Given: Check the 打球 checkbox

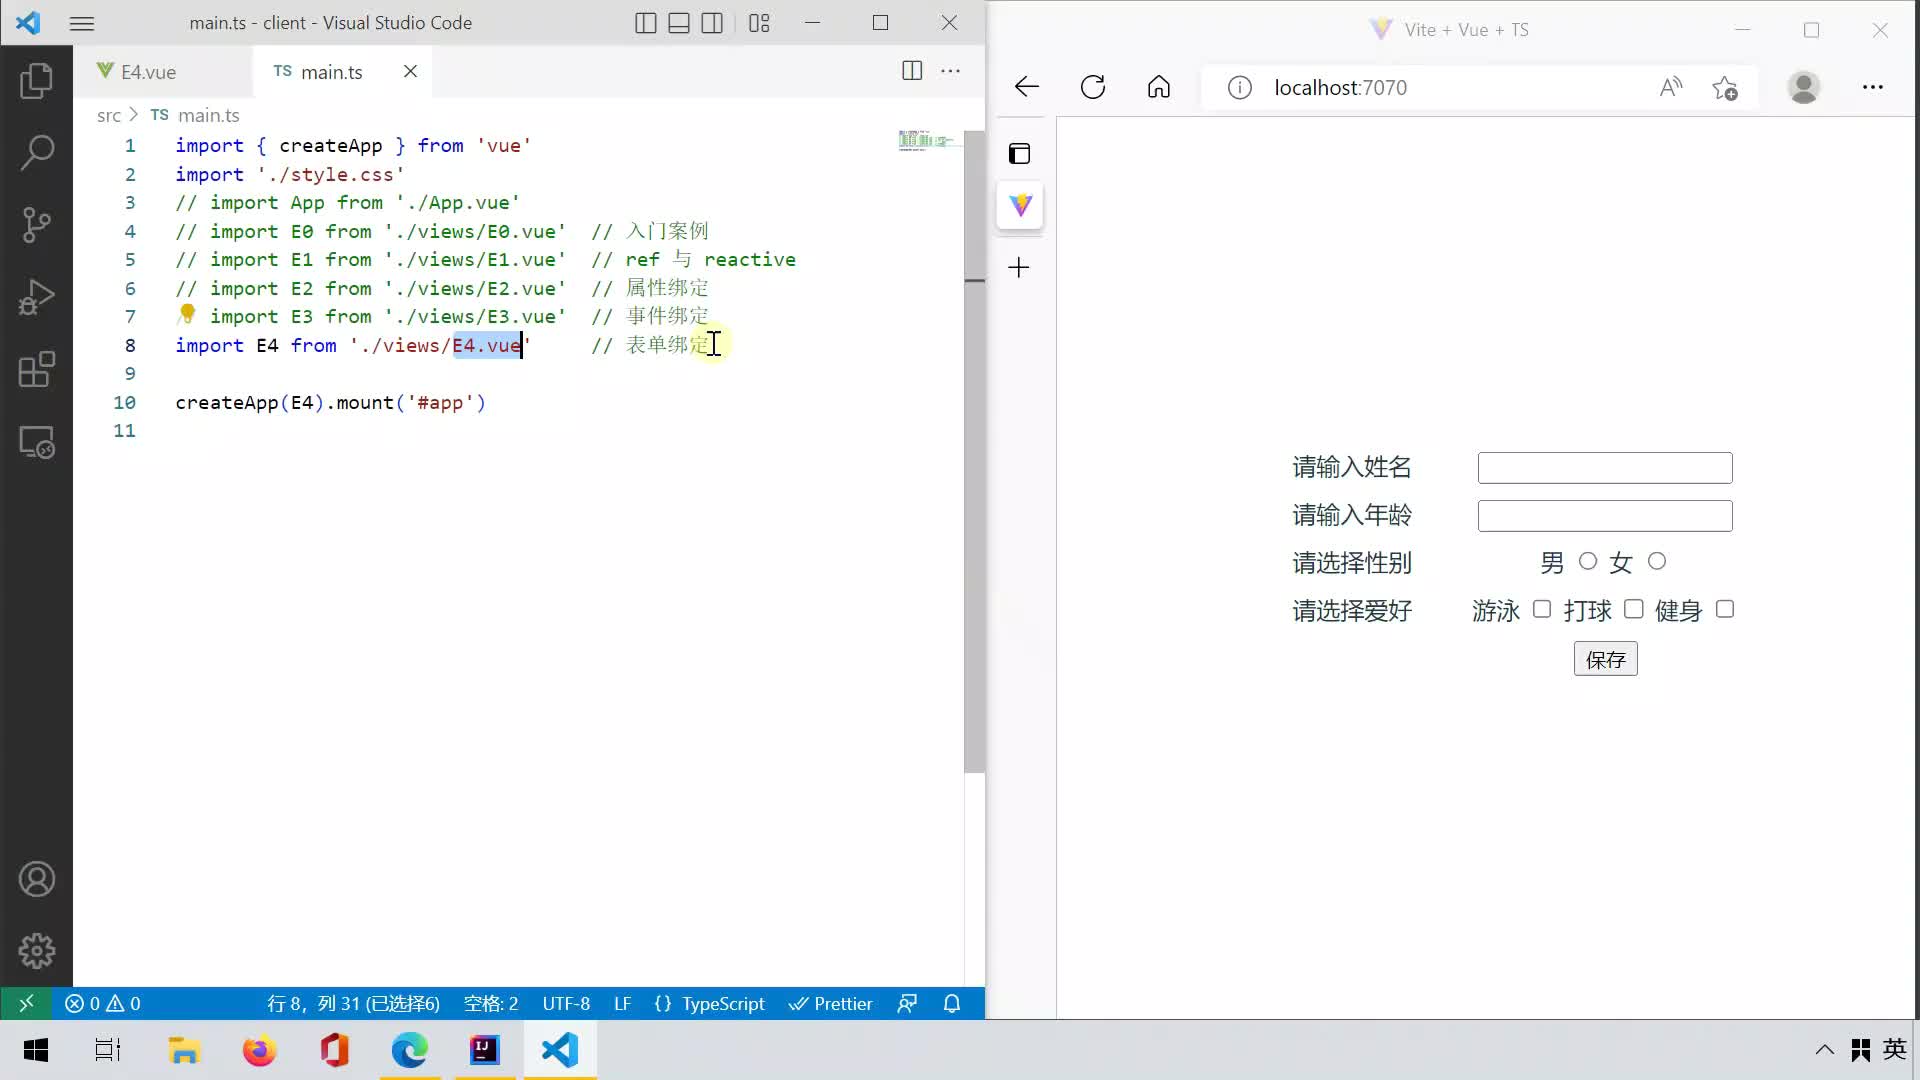Looking at the screenshot, I should tap(1634, 609).
